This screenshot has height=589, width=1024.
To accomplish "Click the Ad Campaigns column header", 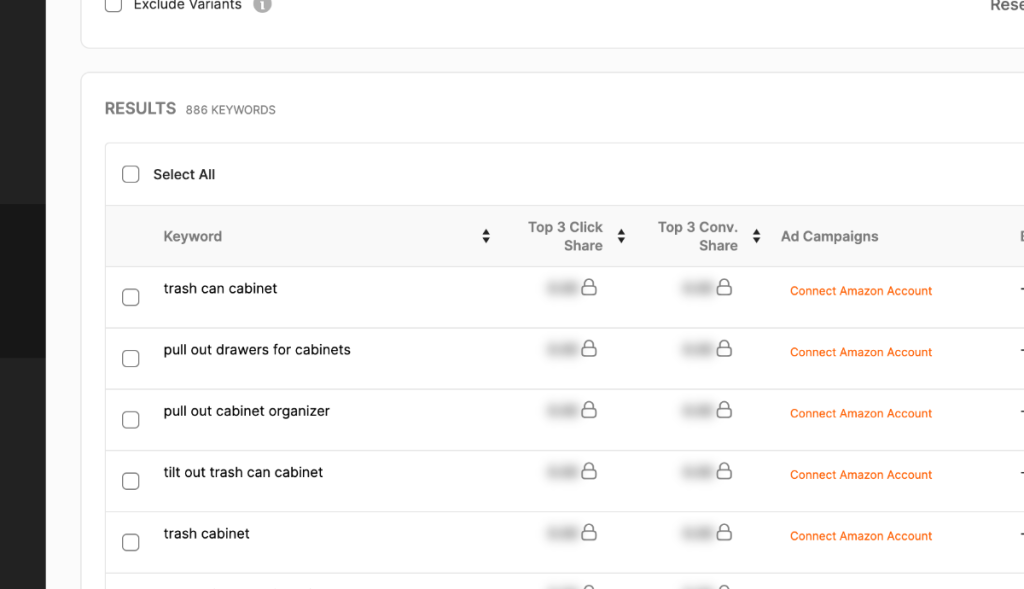I will click(x=829, y=236).
